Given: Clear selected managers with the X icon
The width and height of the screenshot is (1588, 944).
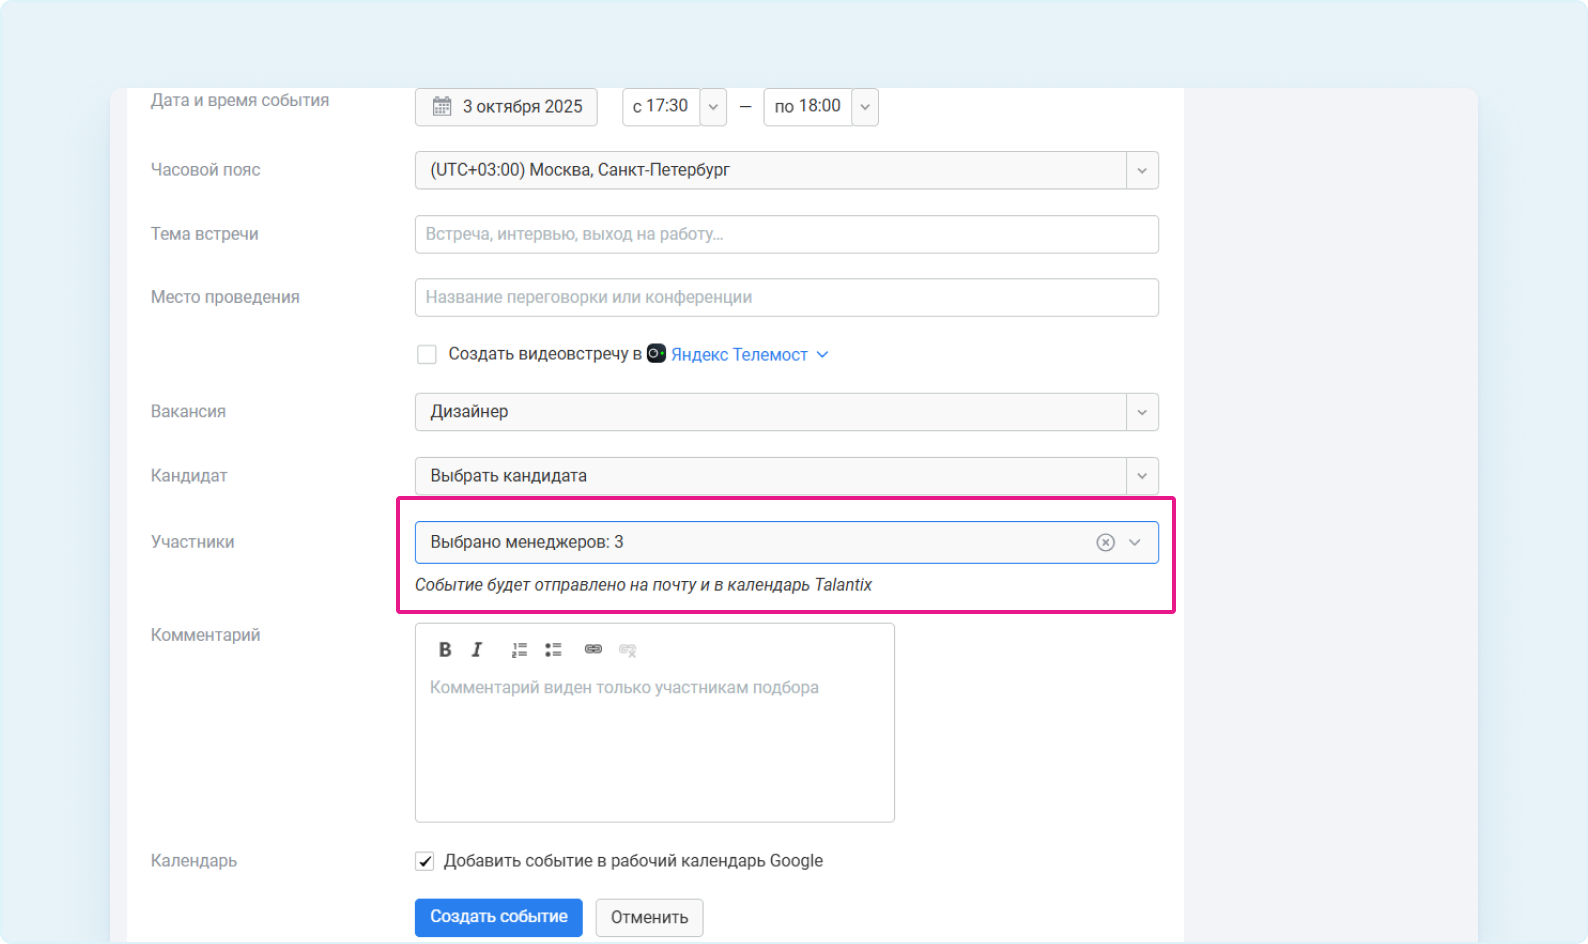Looking at the screenshot, I should click(1105, 542).
